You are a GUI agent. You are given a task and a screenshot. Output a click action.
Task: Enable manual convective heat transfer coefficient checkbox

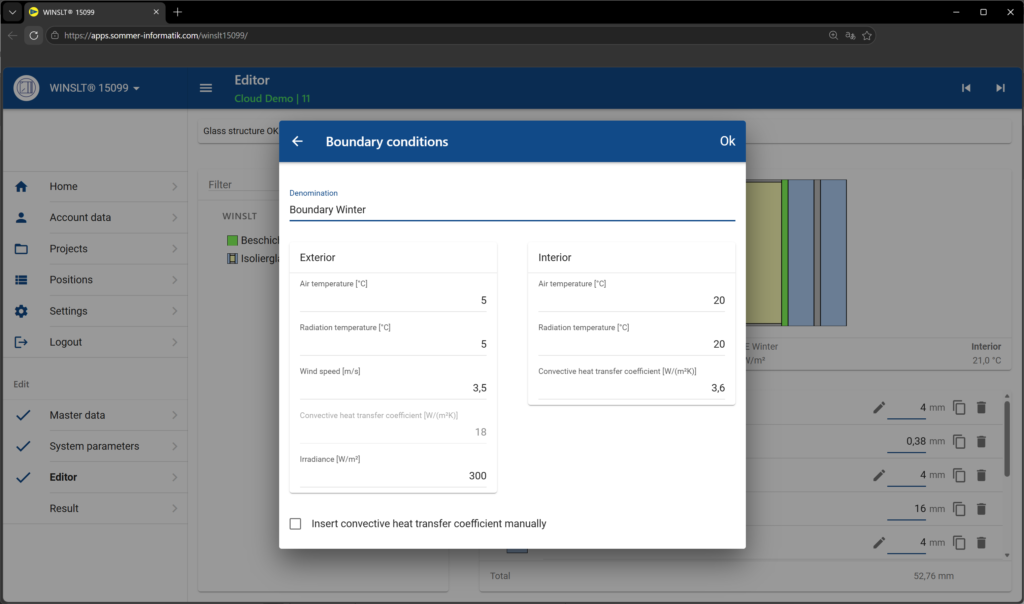click(x=296, y=524)
